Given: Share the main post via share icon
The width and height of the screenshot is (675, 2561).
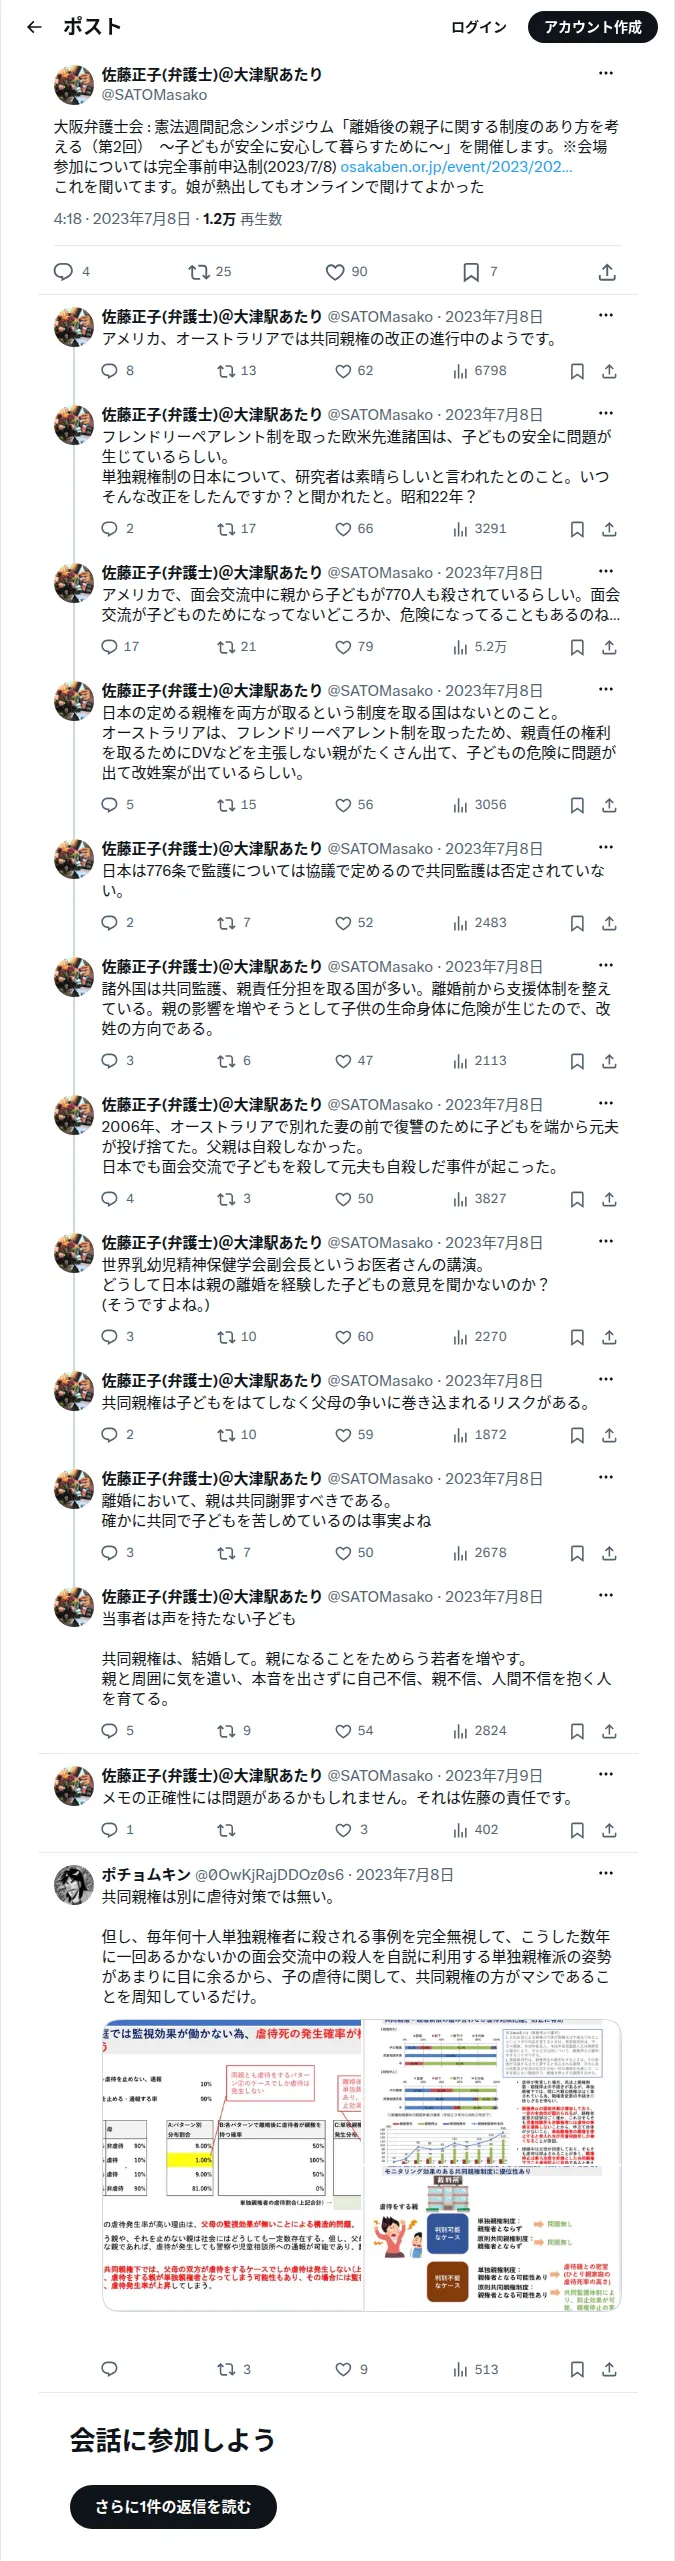Looking at the screenshot, I should pyautogui.click(x=607, y=271).
